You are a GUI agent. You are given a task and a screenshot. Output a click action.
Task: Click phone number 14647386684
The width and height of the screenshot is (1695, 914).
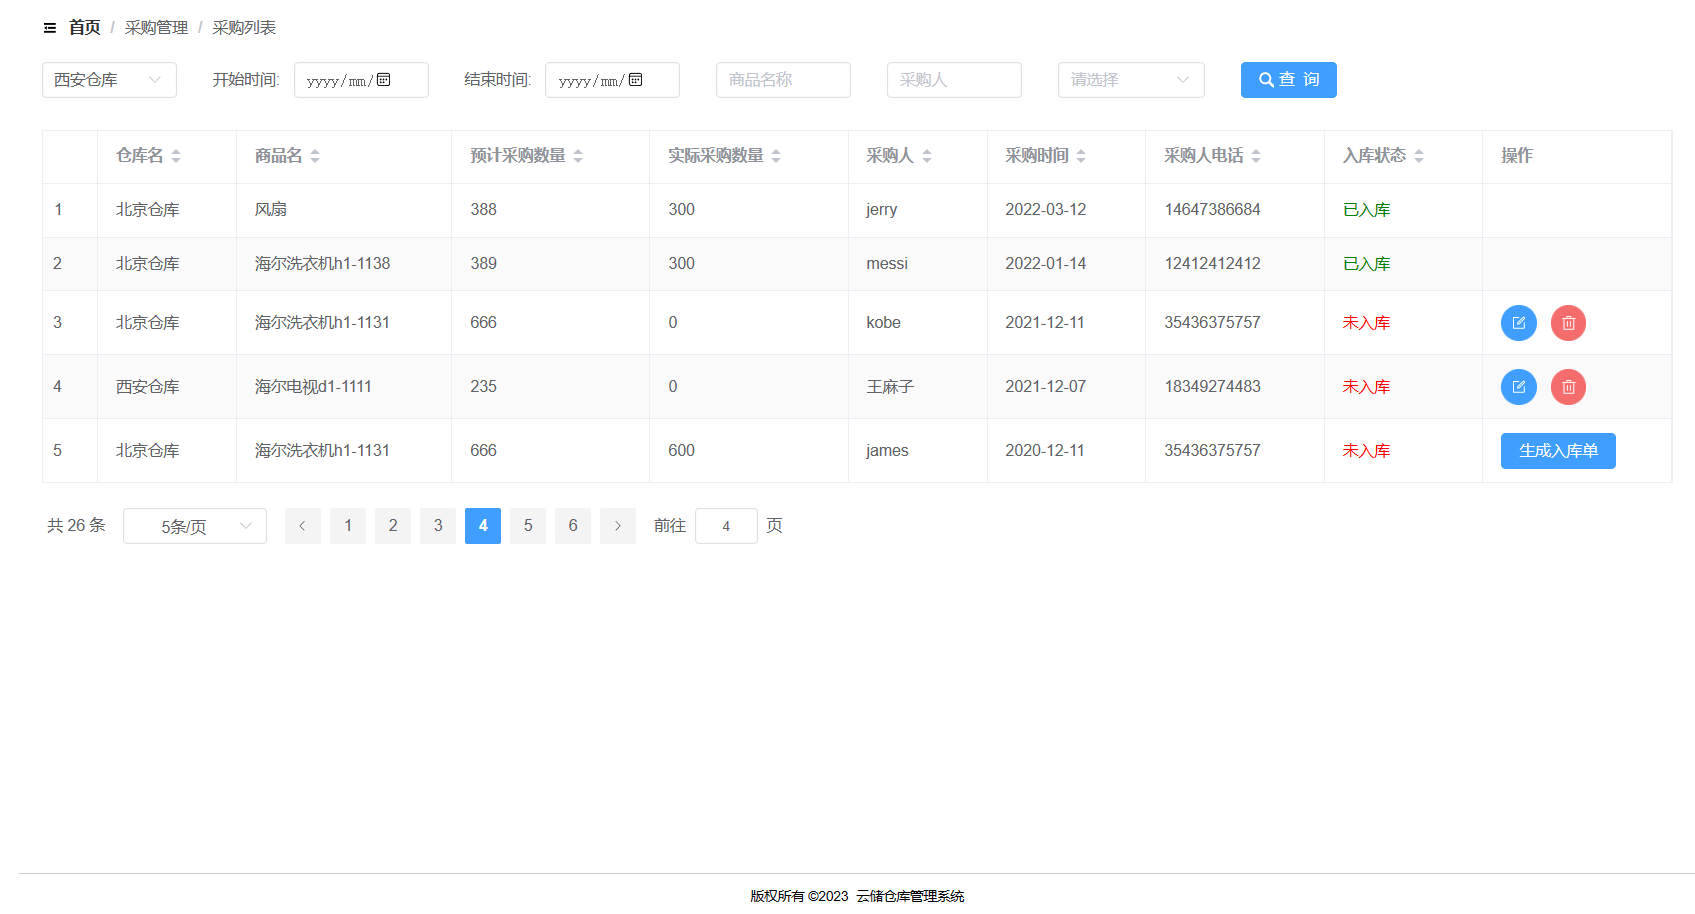1212,210
